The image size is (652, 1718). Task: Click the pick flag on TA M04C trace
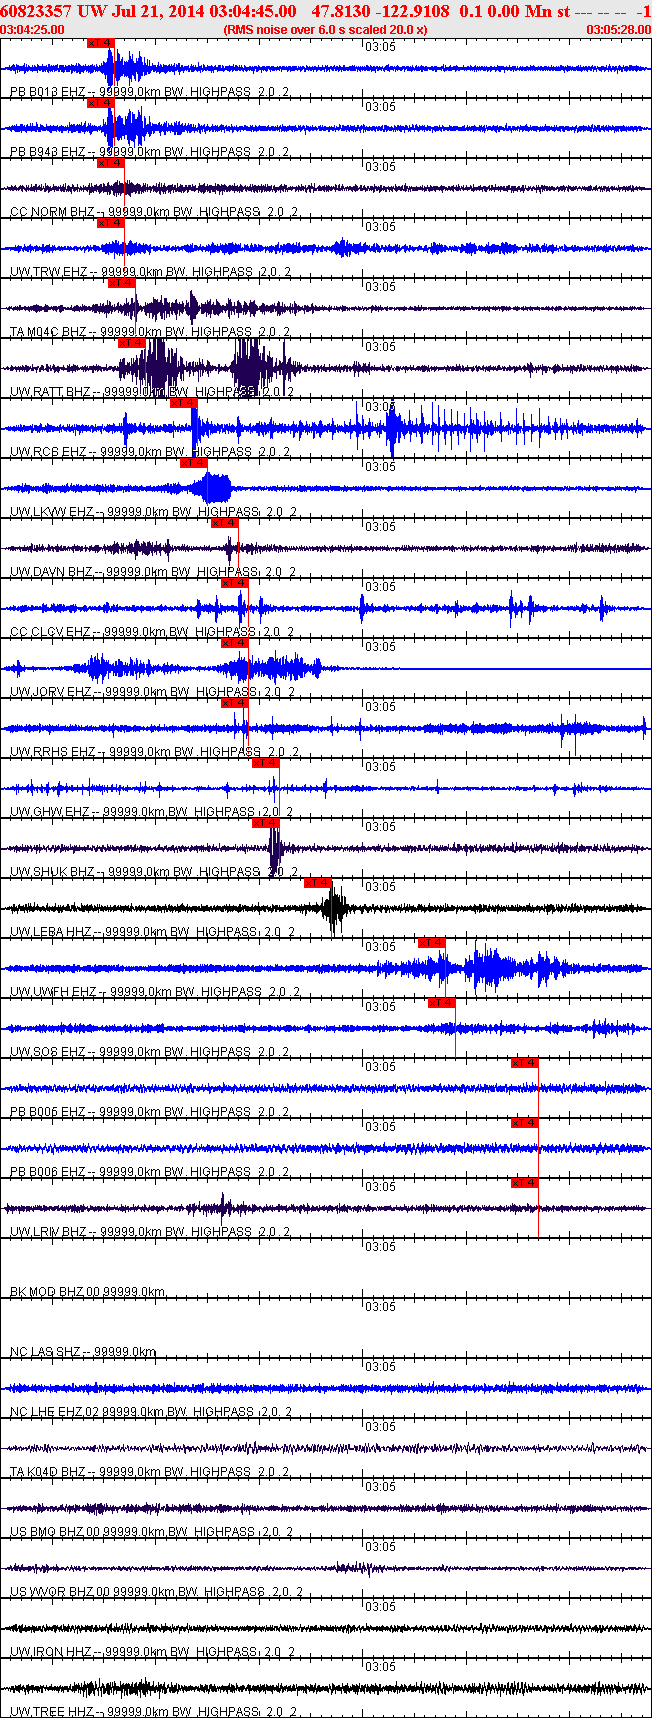(x=122, y=283)
